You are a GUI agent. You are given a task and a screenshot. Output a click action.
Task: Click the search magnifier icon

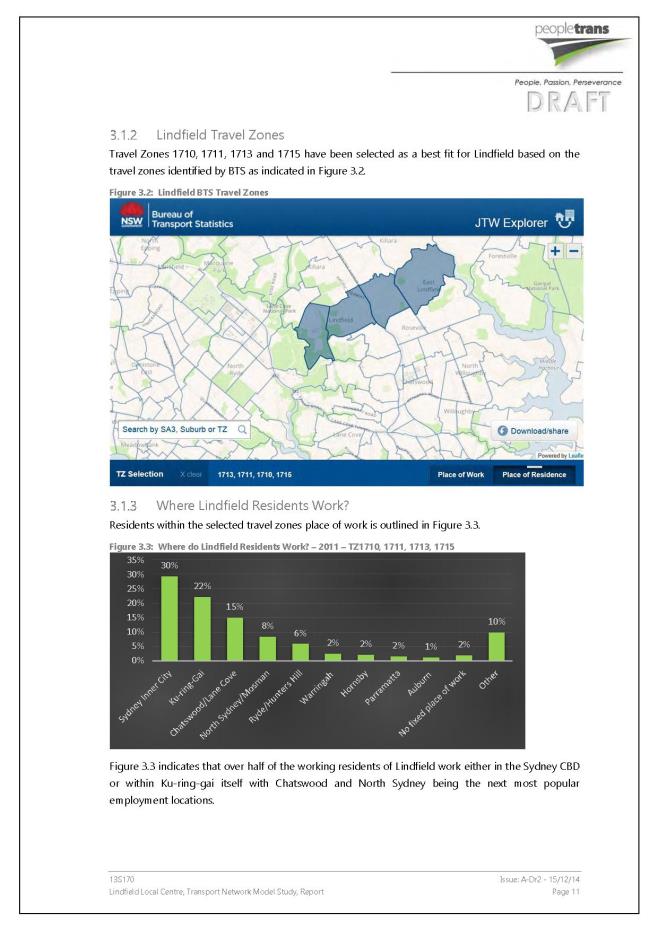tap(242, 429)
